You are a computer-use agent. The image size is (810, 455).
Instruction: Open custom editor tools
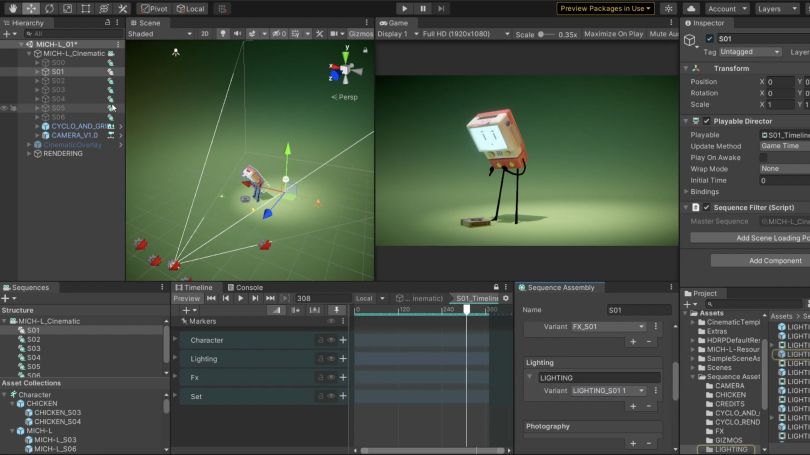click(122, 8)
